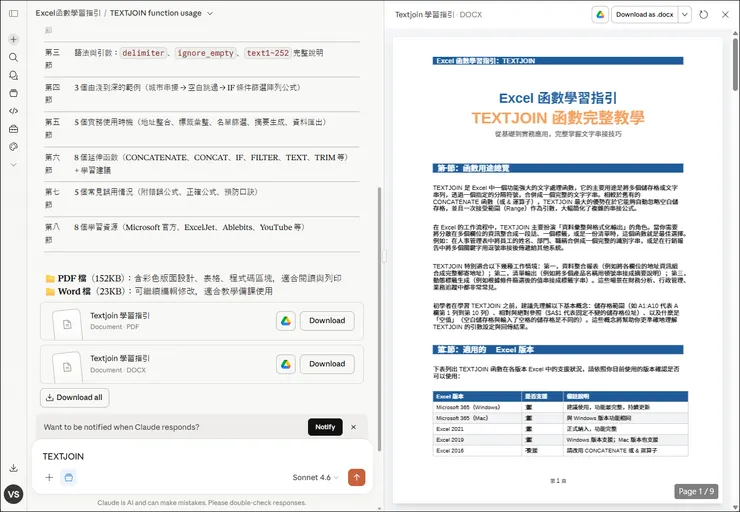Image resolution: width=740 pixels, height=512 pixels.
Task: Open the Code icon in sidebar
Action: point(13,111)
